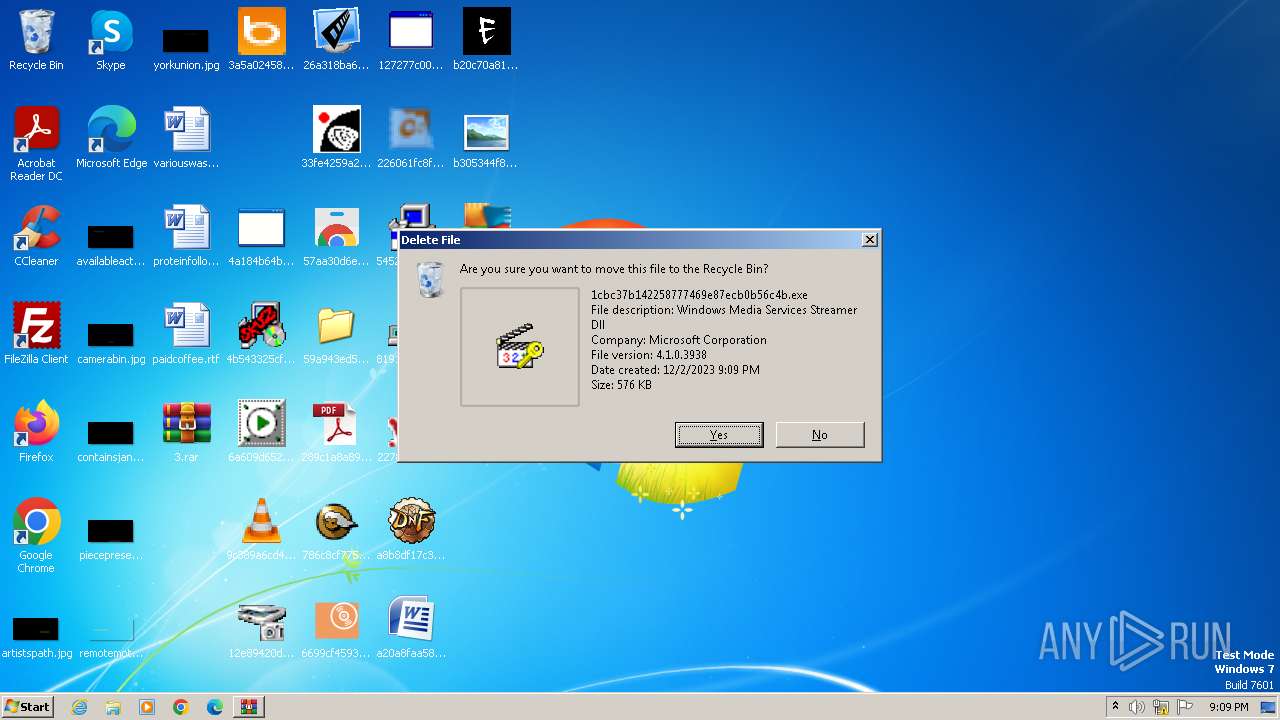Image resolution: width=1280 pixels, height=720 pixels.
Task: Close the Delete File dialog
Action: point(870,240)
